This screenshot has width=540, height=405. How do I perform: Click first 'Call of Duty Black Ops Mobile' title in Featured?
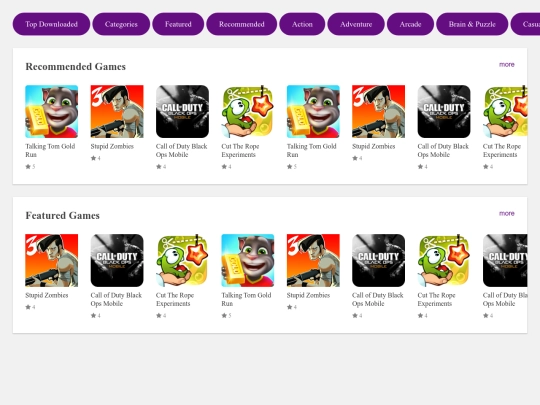(x=116, y=299)
